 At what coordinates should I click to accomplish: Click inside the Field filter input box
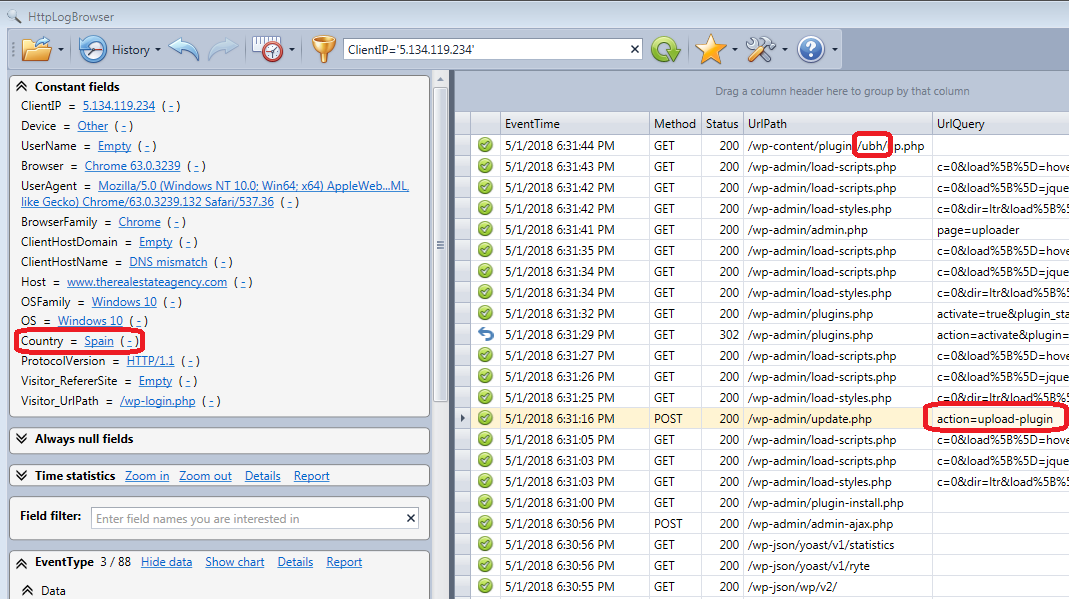click(x=248, y=519)
